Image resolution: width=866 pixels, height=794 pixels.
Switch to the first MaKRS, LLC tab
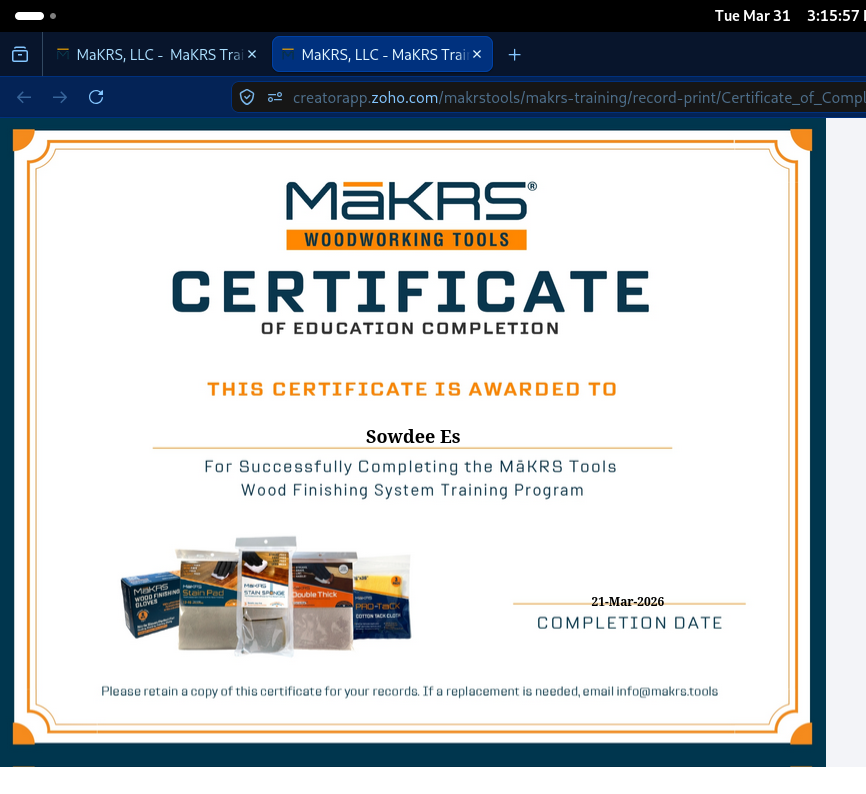click(156, 55)
